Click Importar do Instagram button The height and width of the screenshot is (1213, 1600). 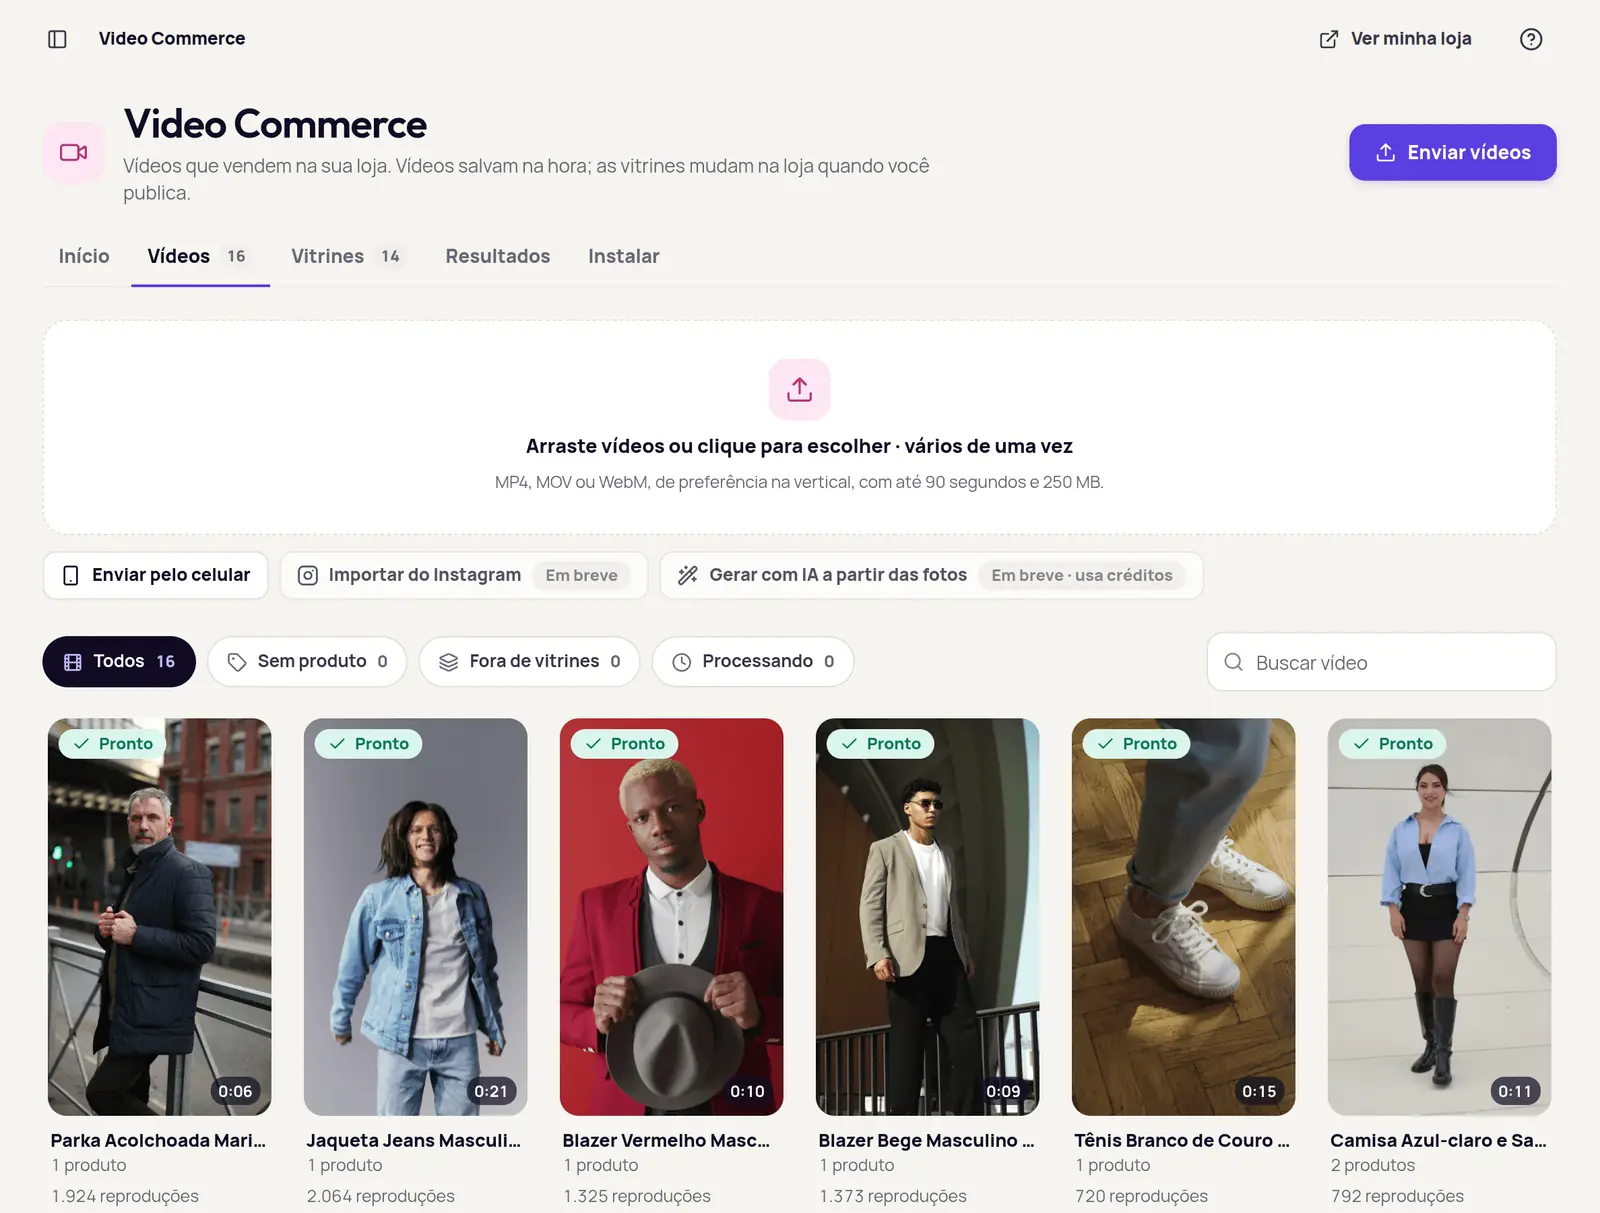tap(464, 575)
